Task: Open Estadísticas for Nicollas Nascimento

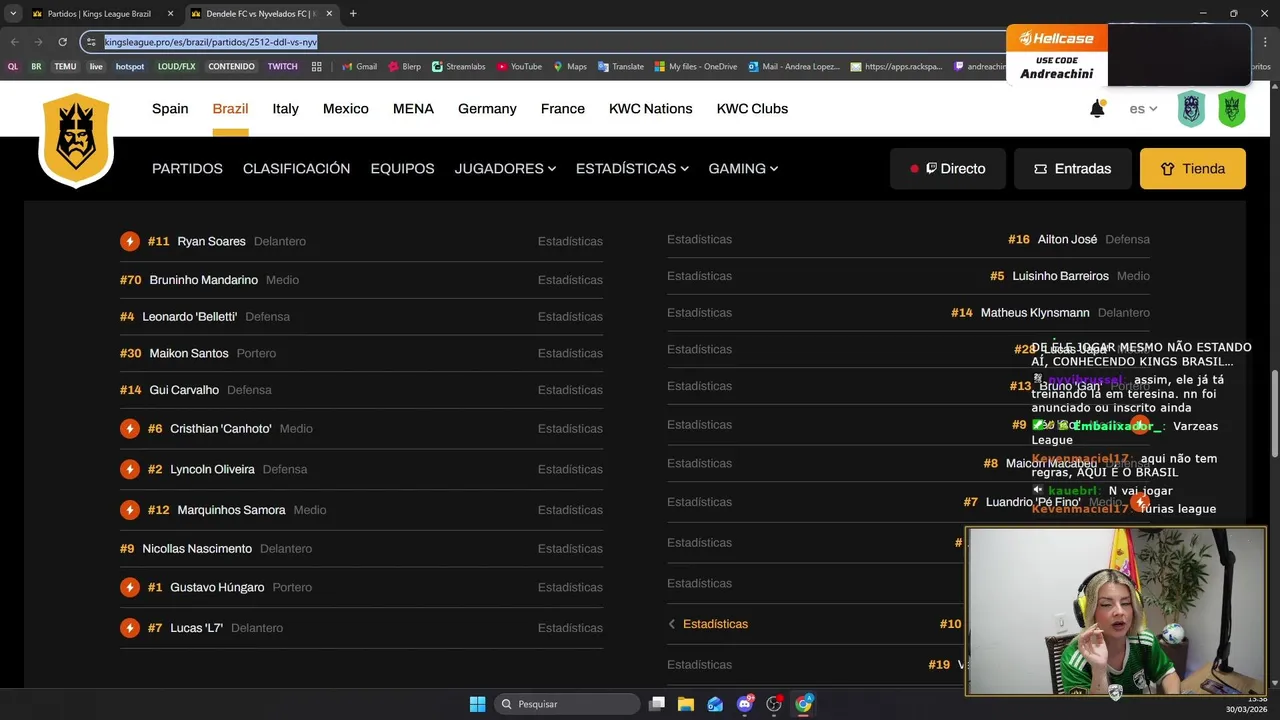Action: click(x=570, y=549)
